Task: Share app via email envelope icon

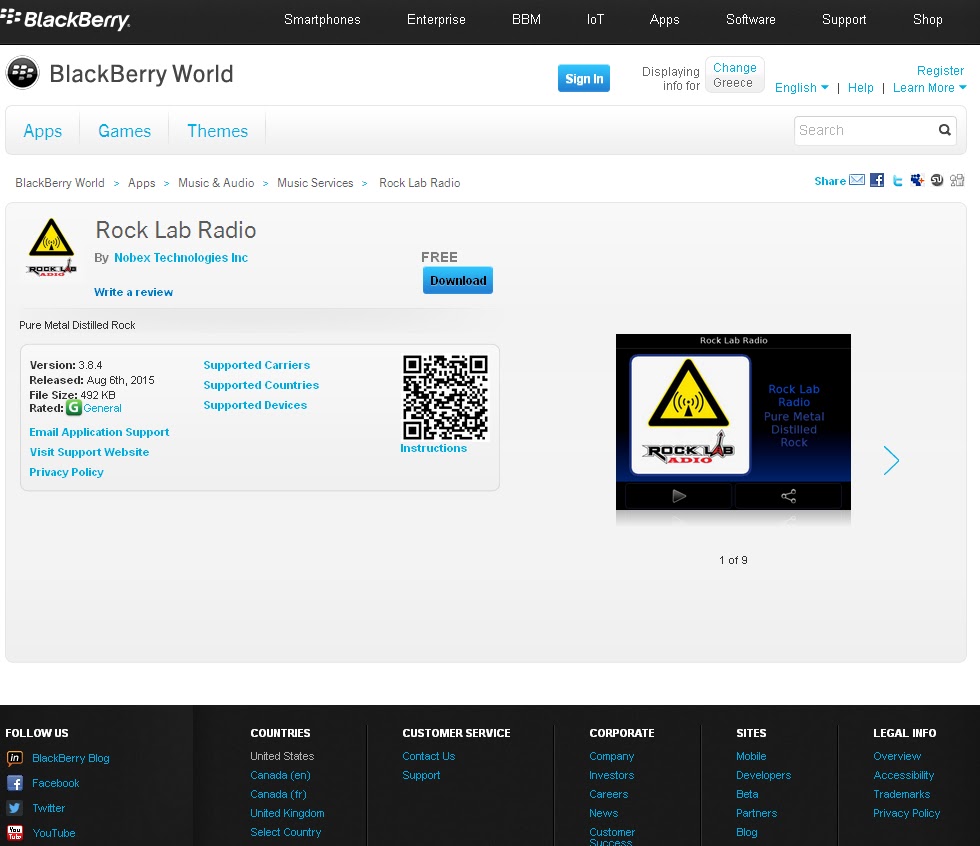Action: (857, 181)
